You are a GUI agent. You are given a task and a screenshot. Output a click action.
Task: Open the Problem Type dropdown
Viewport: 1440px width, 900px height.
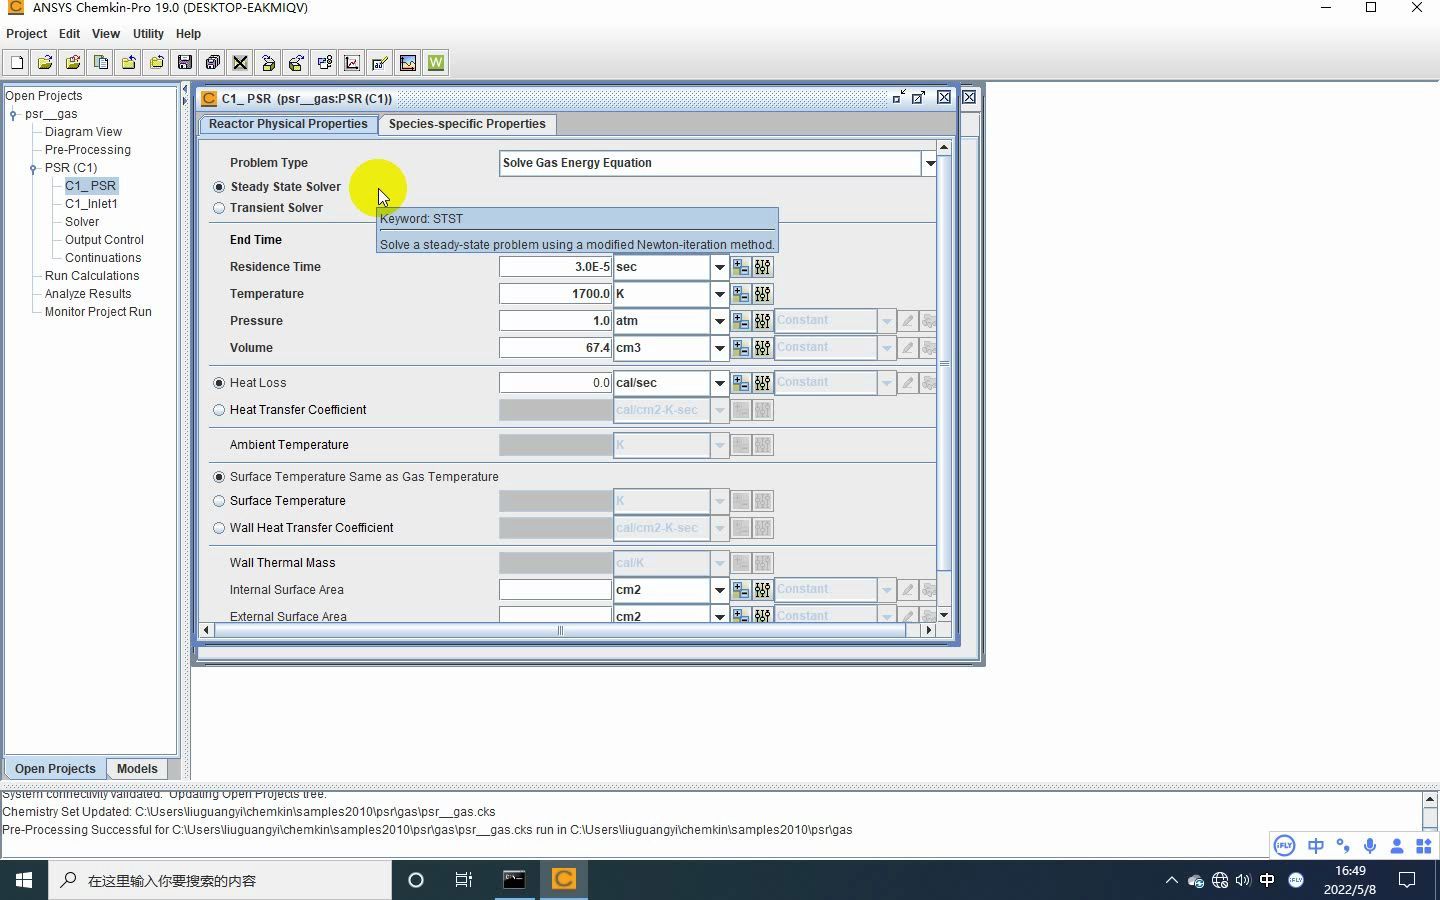[929, 163]
